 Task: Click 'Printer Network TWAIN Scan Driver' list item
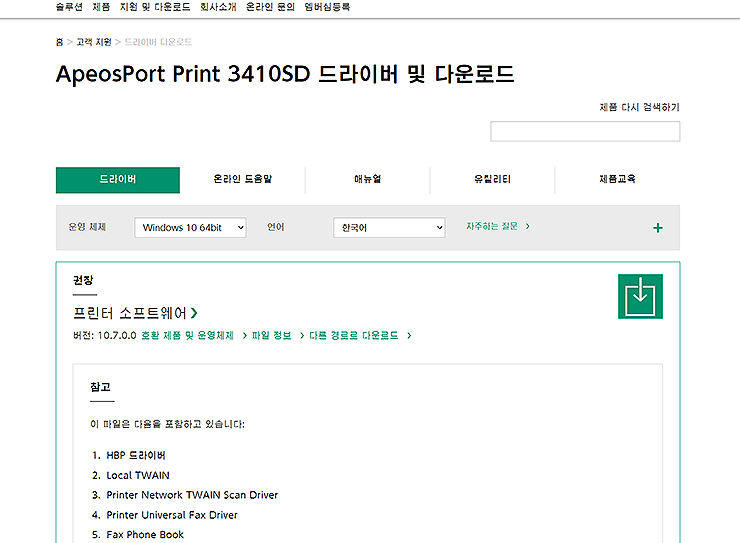click(192, 495)
